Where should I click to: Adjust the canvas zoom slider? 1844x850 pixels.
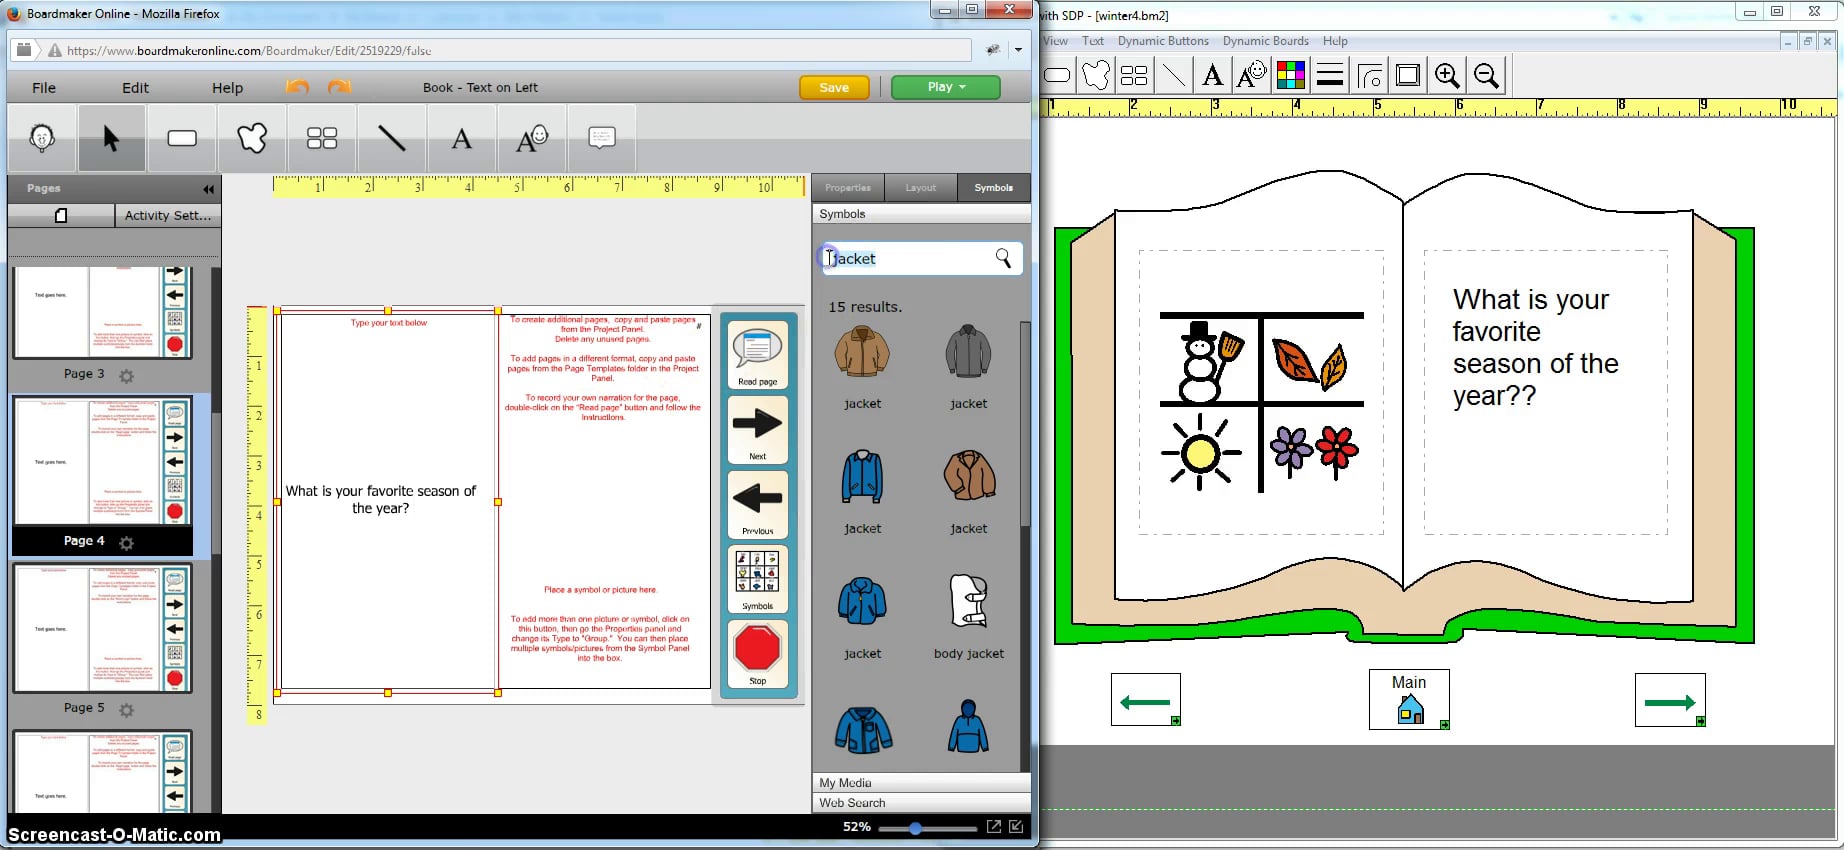(915, 828)
